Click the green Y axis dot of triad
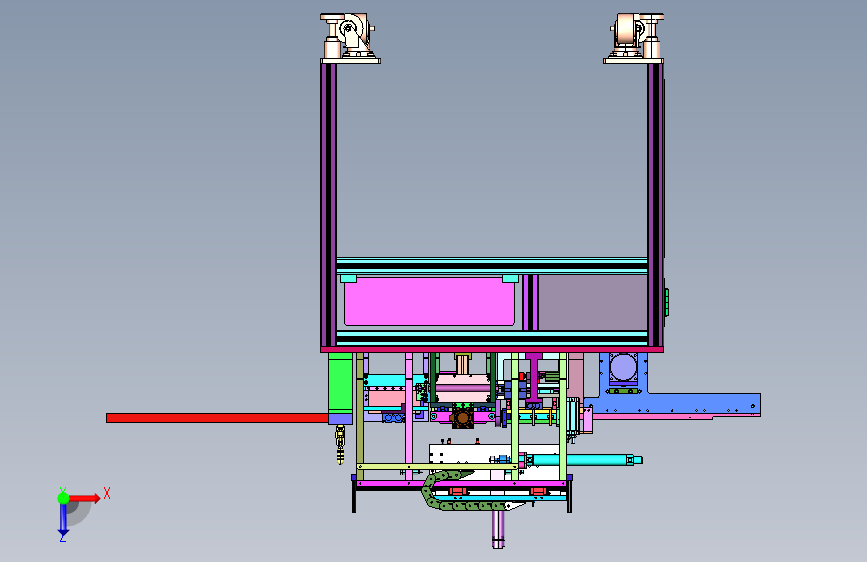Screen dimensions: 867x562 coord(64,498)
